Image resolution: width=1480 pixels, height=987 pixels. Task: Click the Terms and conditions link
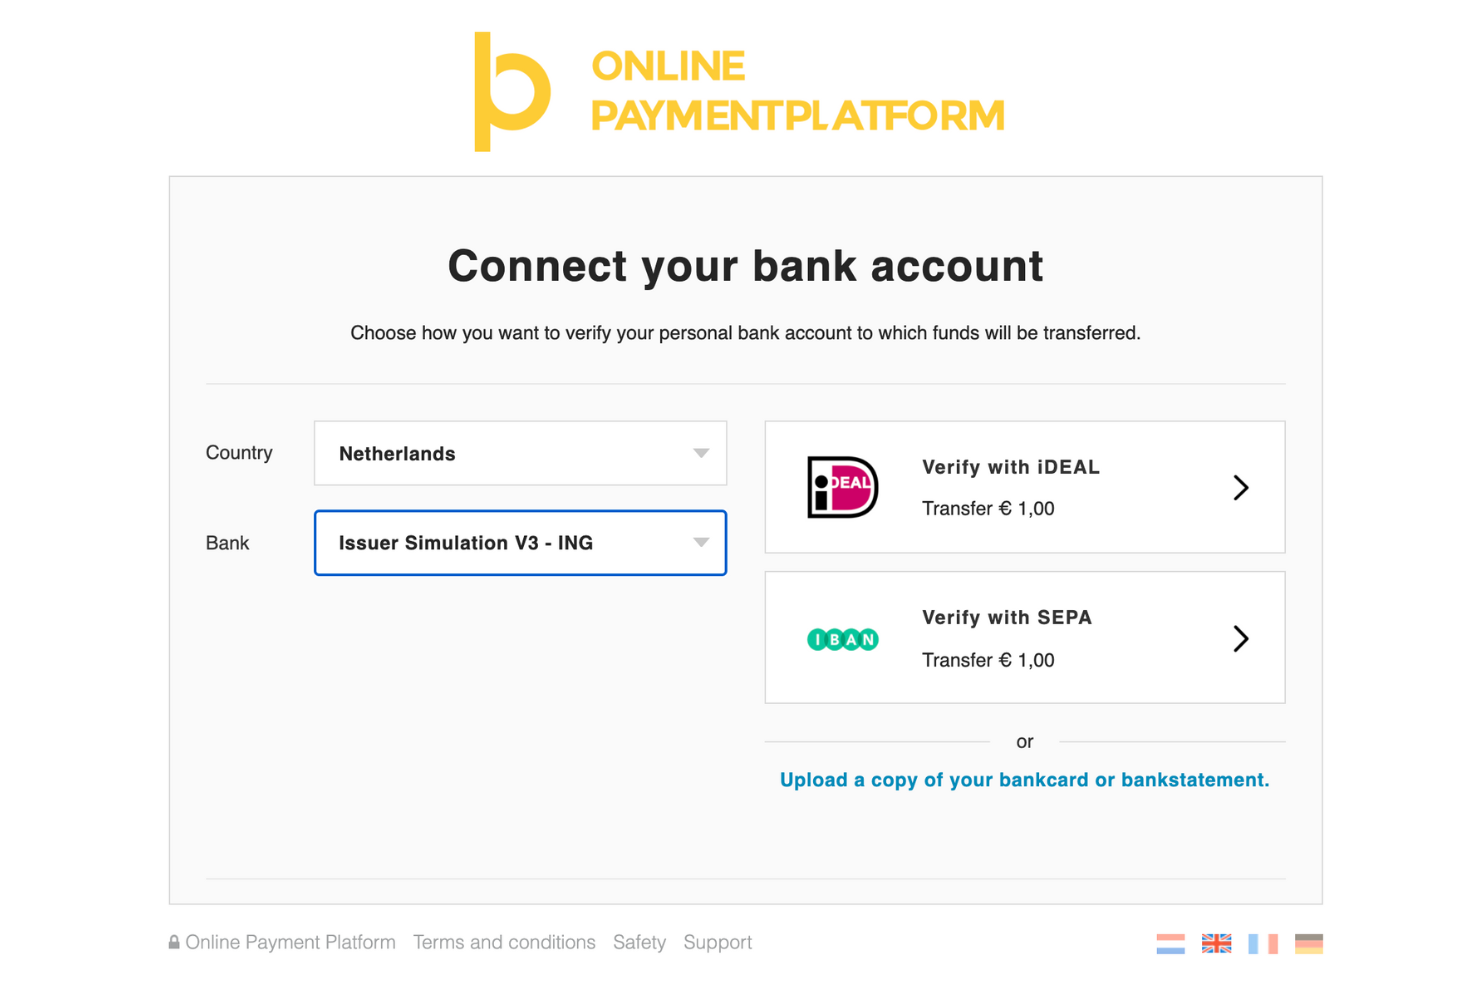click(504, 941)
